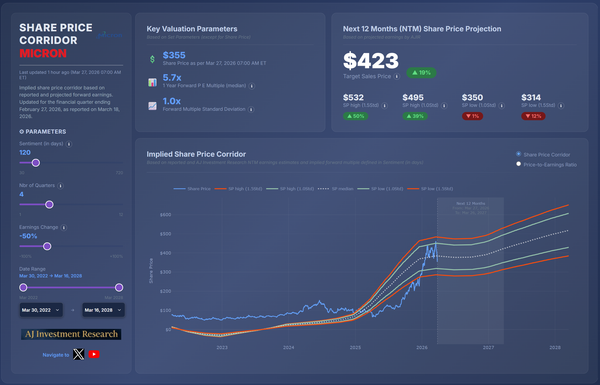Click the Nbr of Quarters info icon

click(x=60, y=186)
